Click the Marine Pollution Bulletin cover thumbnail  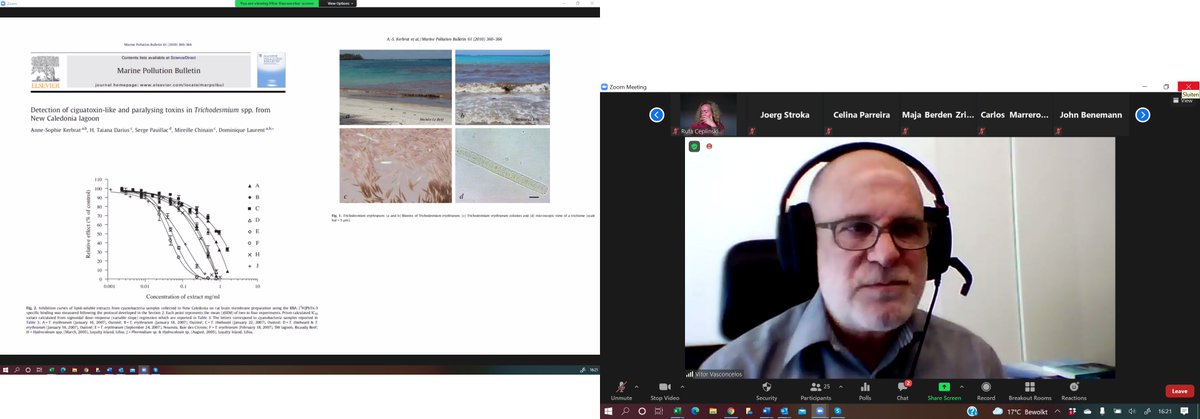coord(272,72)
